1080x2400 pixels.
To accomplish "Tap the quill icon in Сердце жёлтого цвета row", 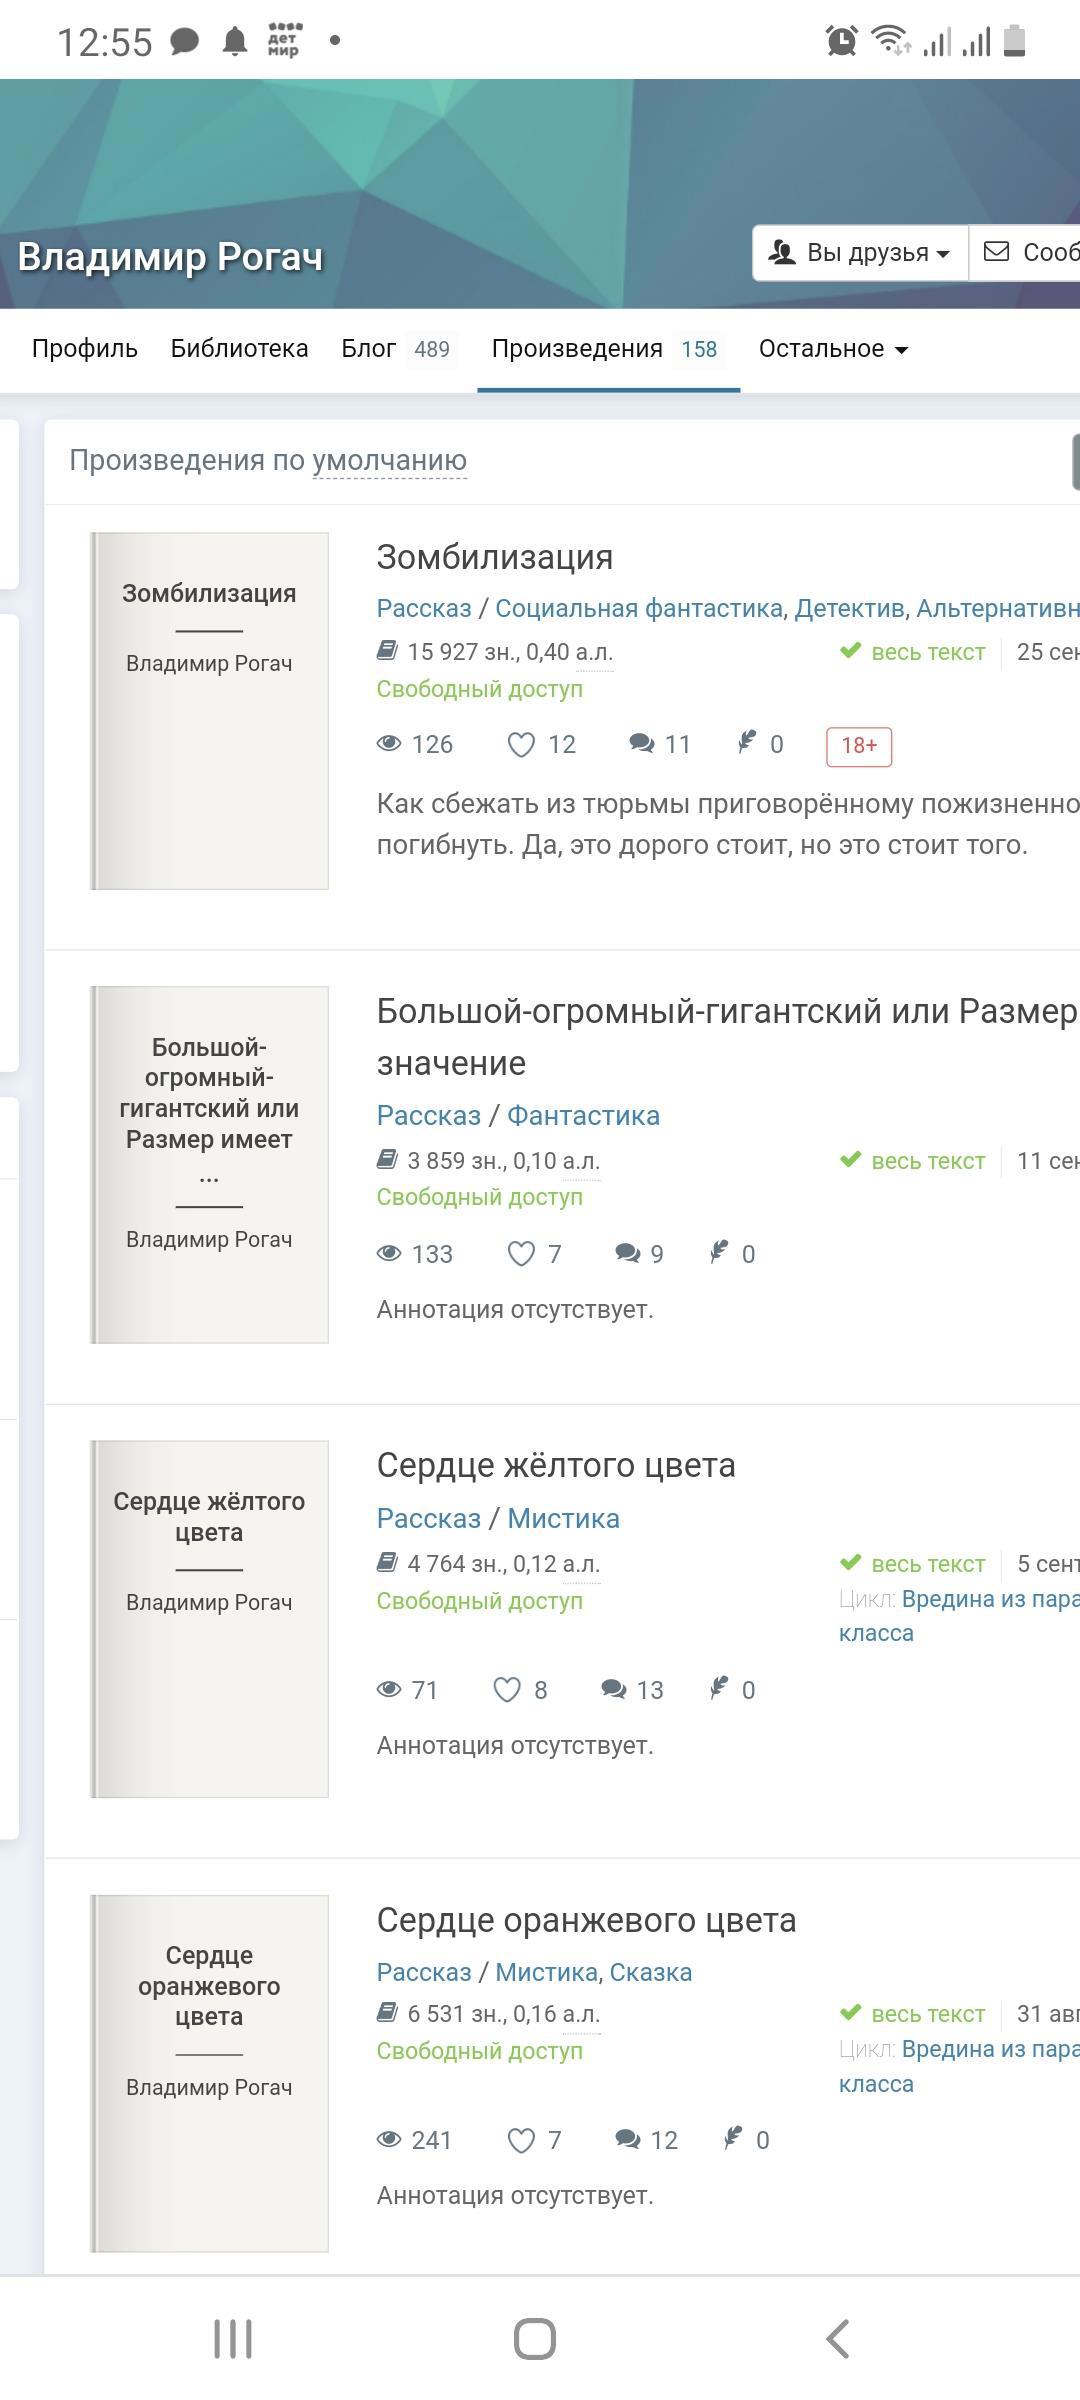I will 718,1688.
